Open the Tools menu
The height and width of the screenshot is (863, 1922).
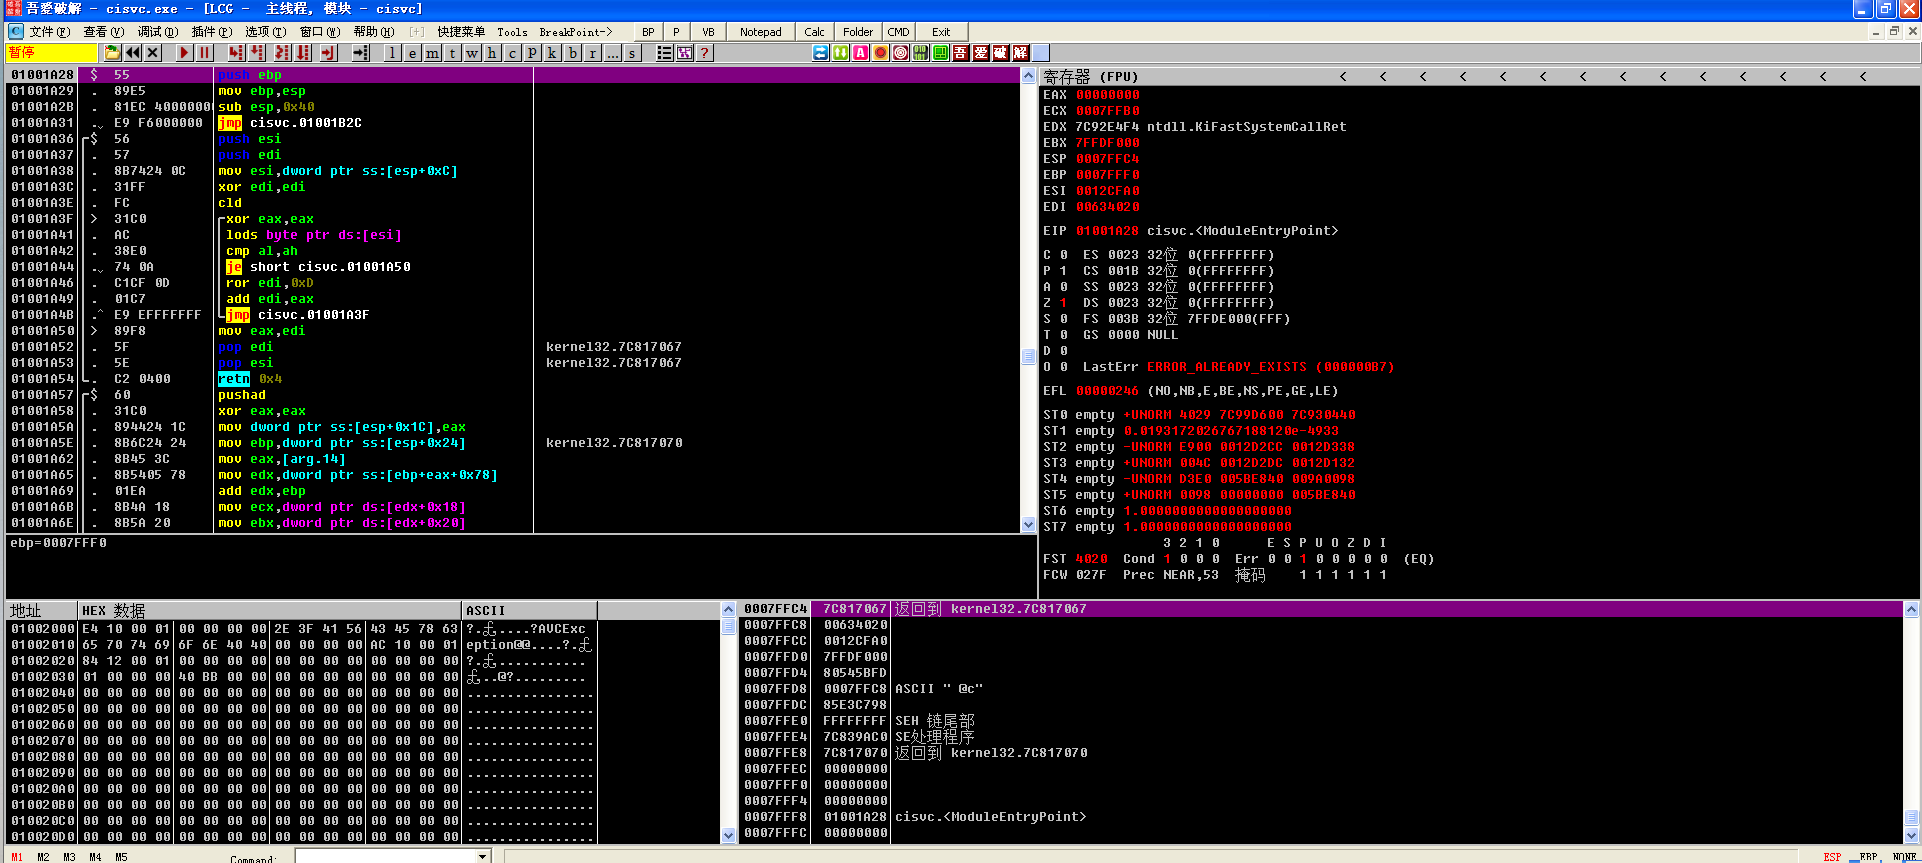[x=512, y=32]
